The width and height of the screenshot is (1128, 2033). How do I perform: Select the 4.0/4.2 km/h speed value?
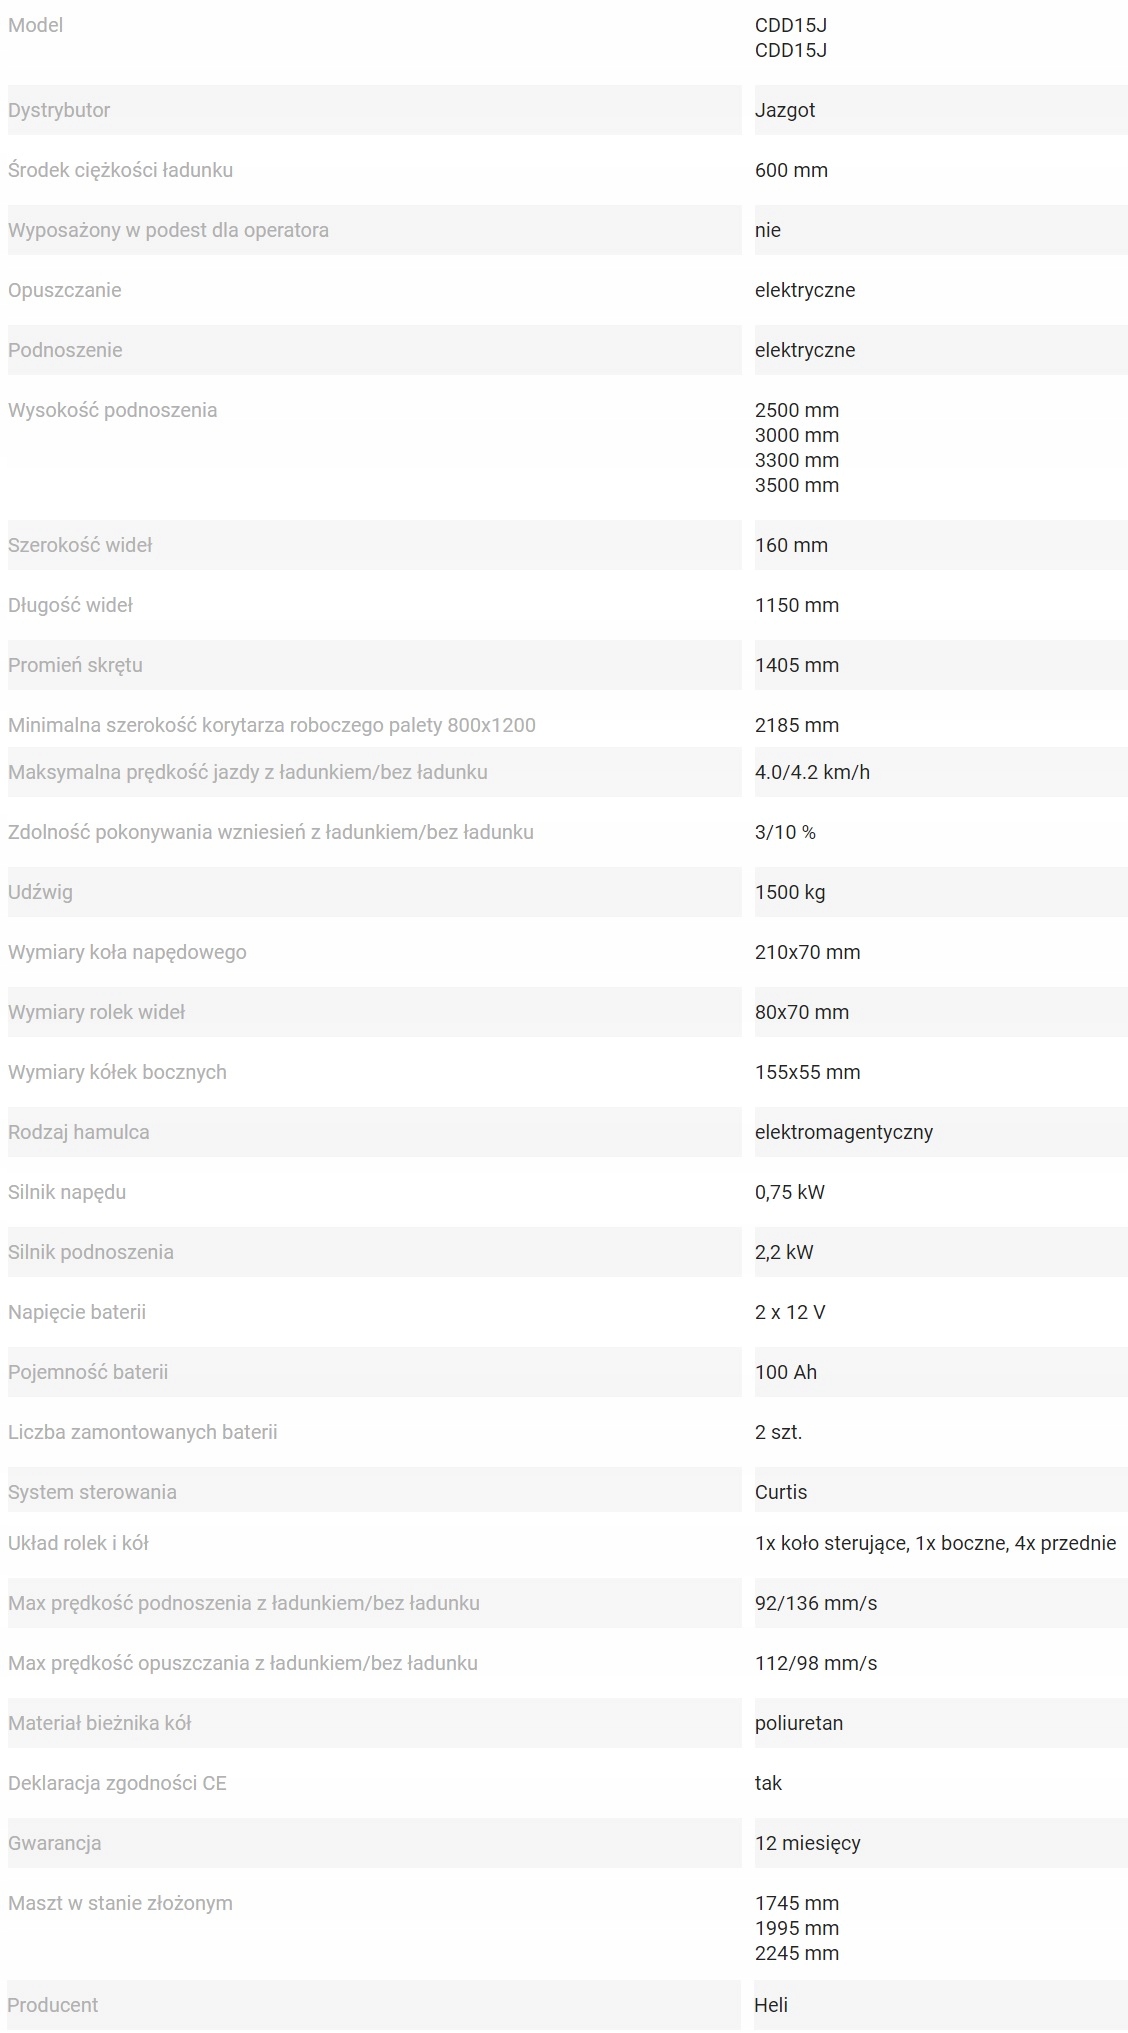pyautogui.click(x=812, y=772)
